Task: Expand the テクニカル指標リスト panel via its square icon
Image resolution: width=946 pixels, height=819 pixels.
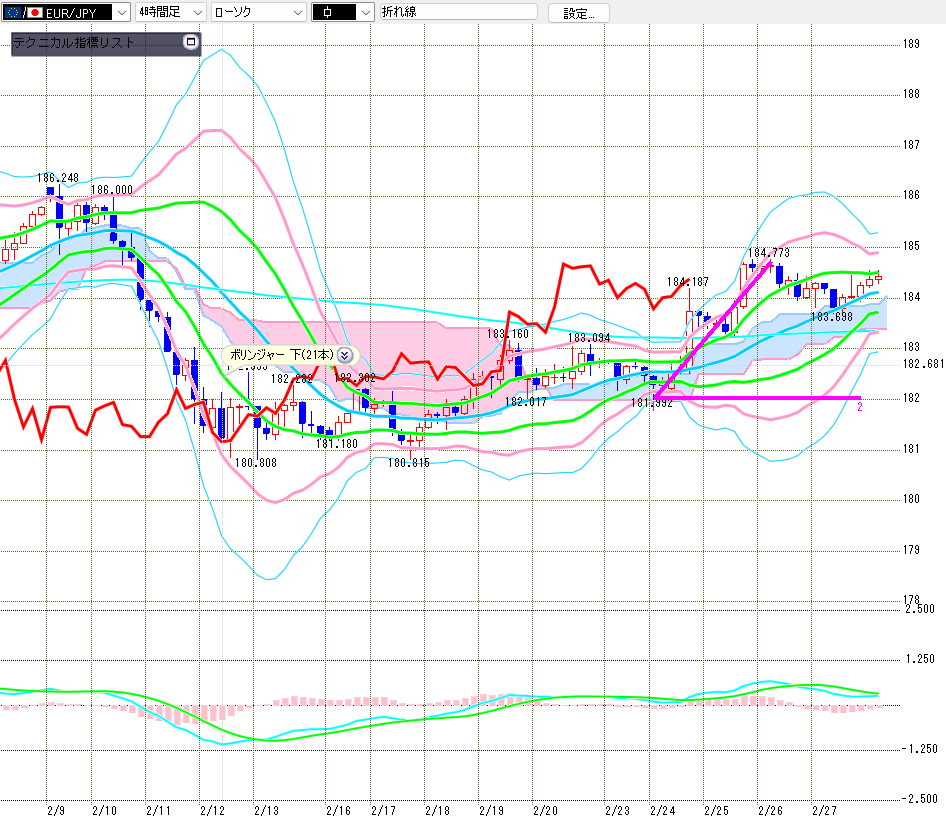Action: (191, 43)
